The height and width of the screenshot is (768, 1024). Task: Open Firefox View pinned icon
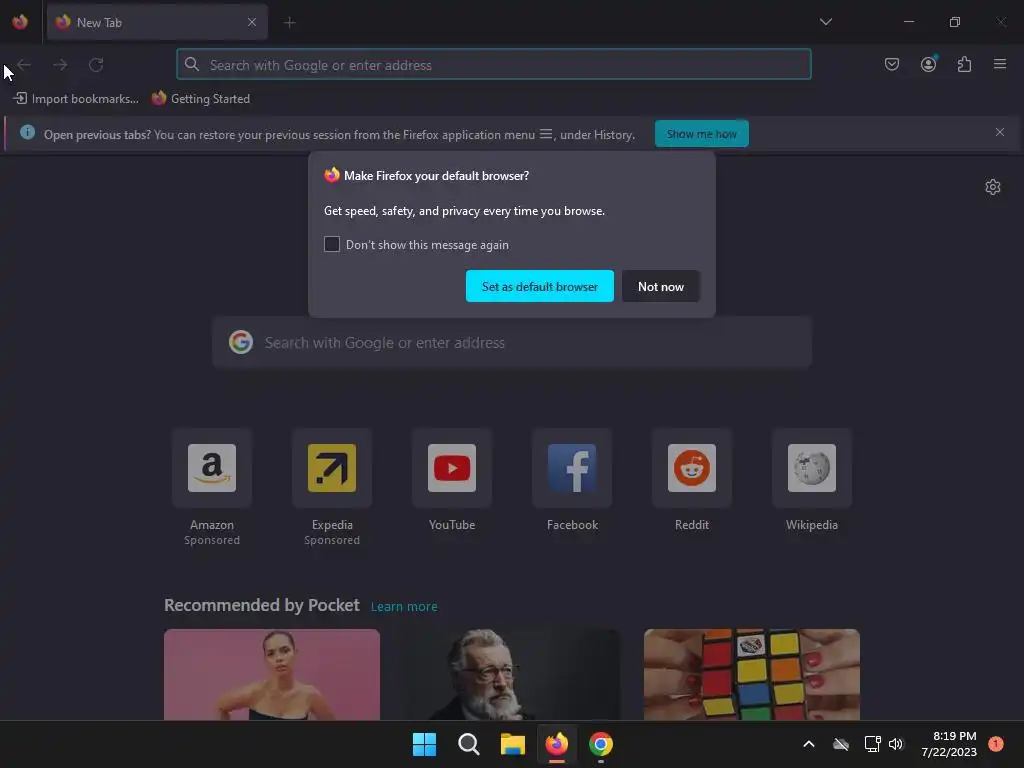20,22
